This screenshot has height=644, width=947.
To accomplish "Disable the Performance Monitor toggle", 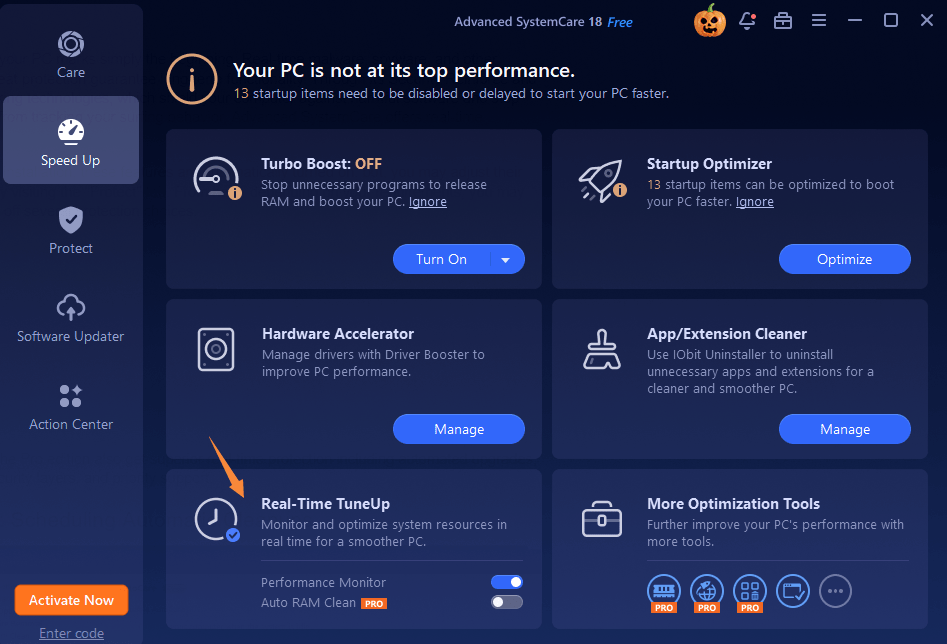I will pos(507,582).
